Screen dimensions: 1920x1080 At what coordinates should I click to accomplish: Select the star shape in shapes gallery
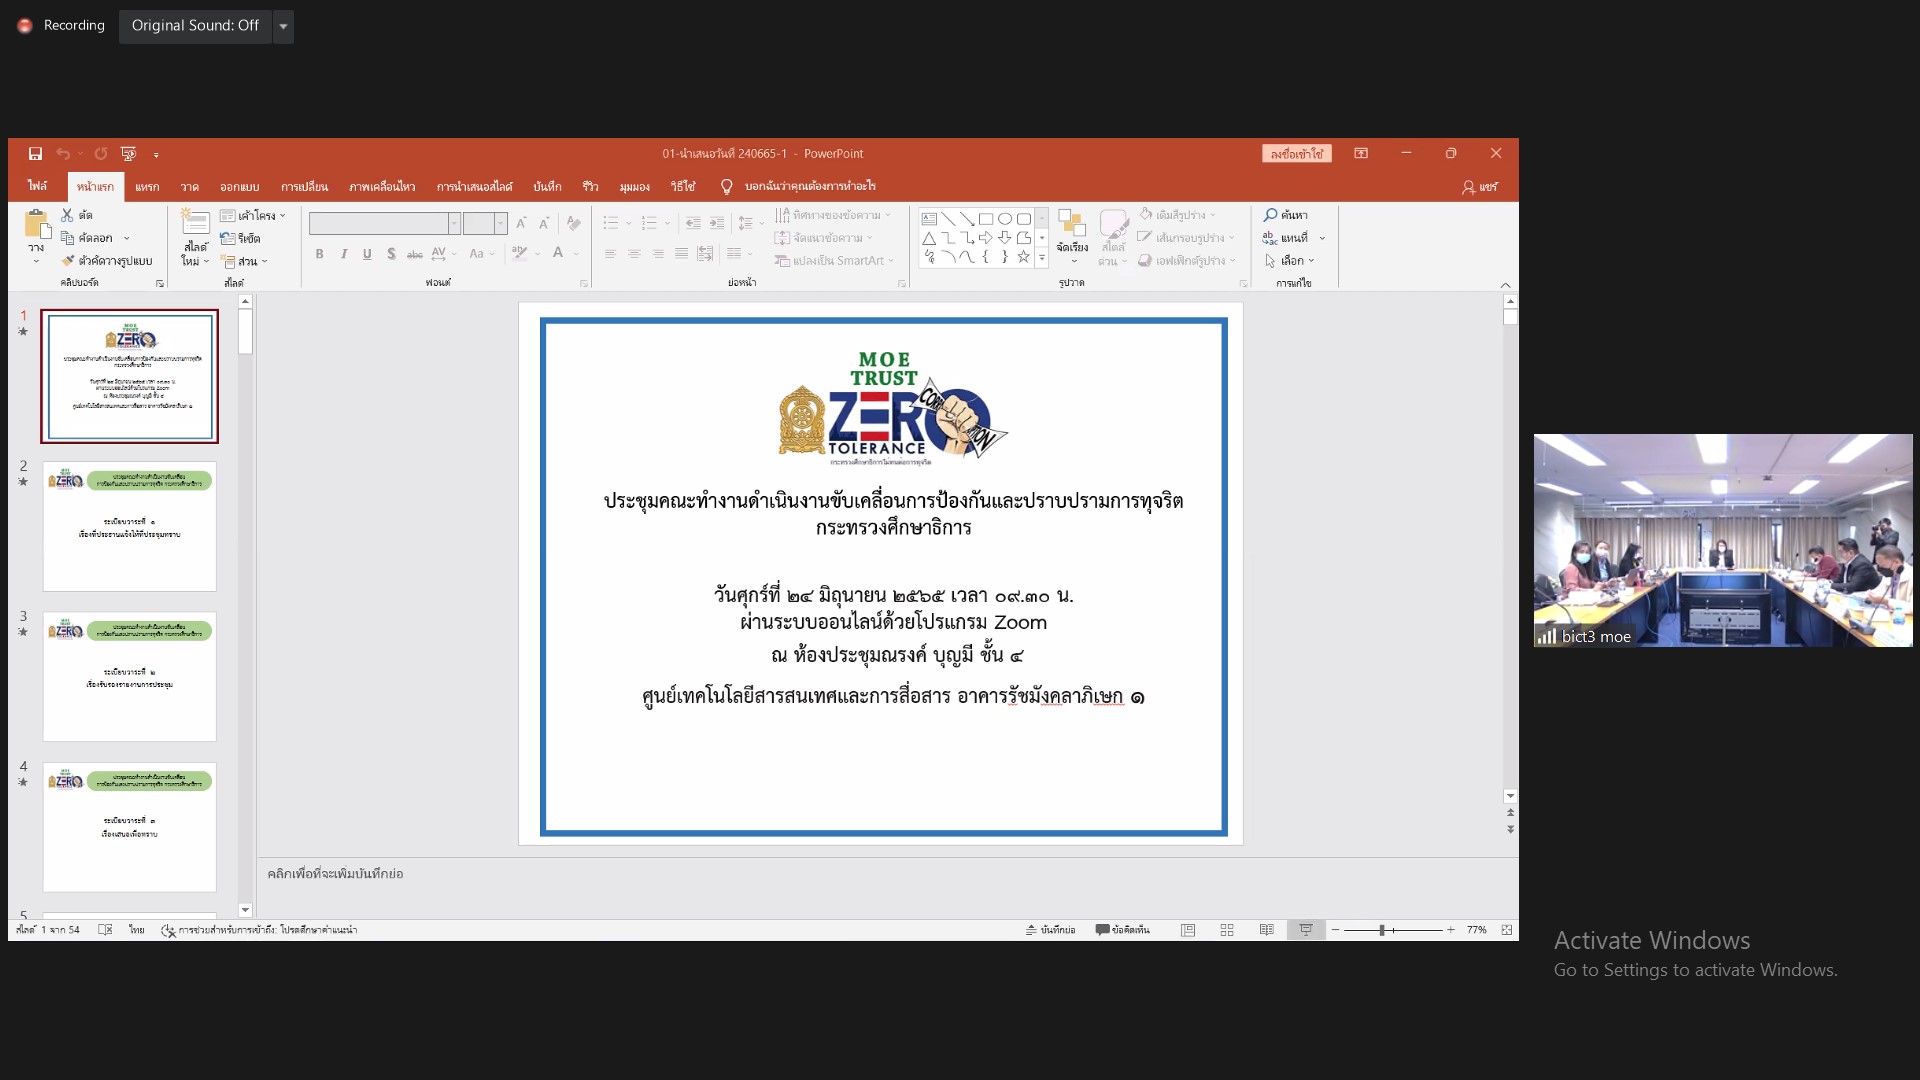(x=1024, y=257)
